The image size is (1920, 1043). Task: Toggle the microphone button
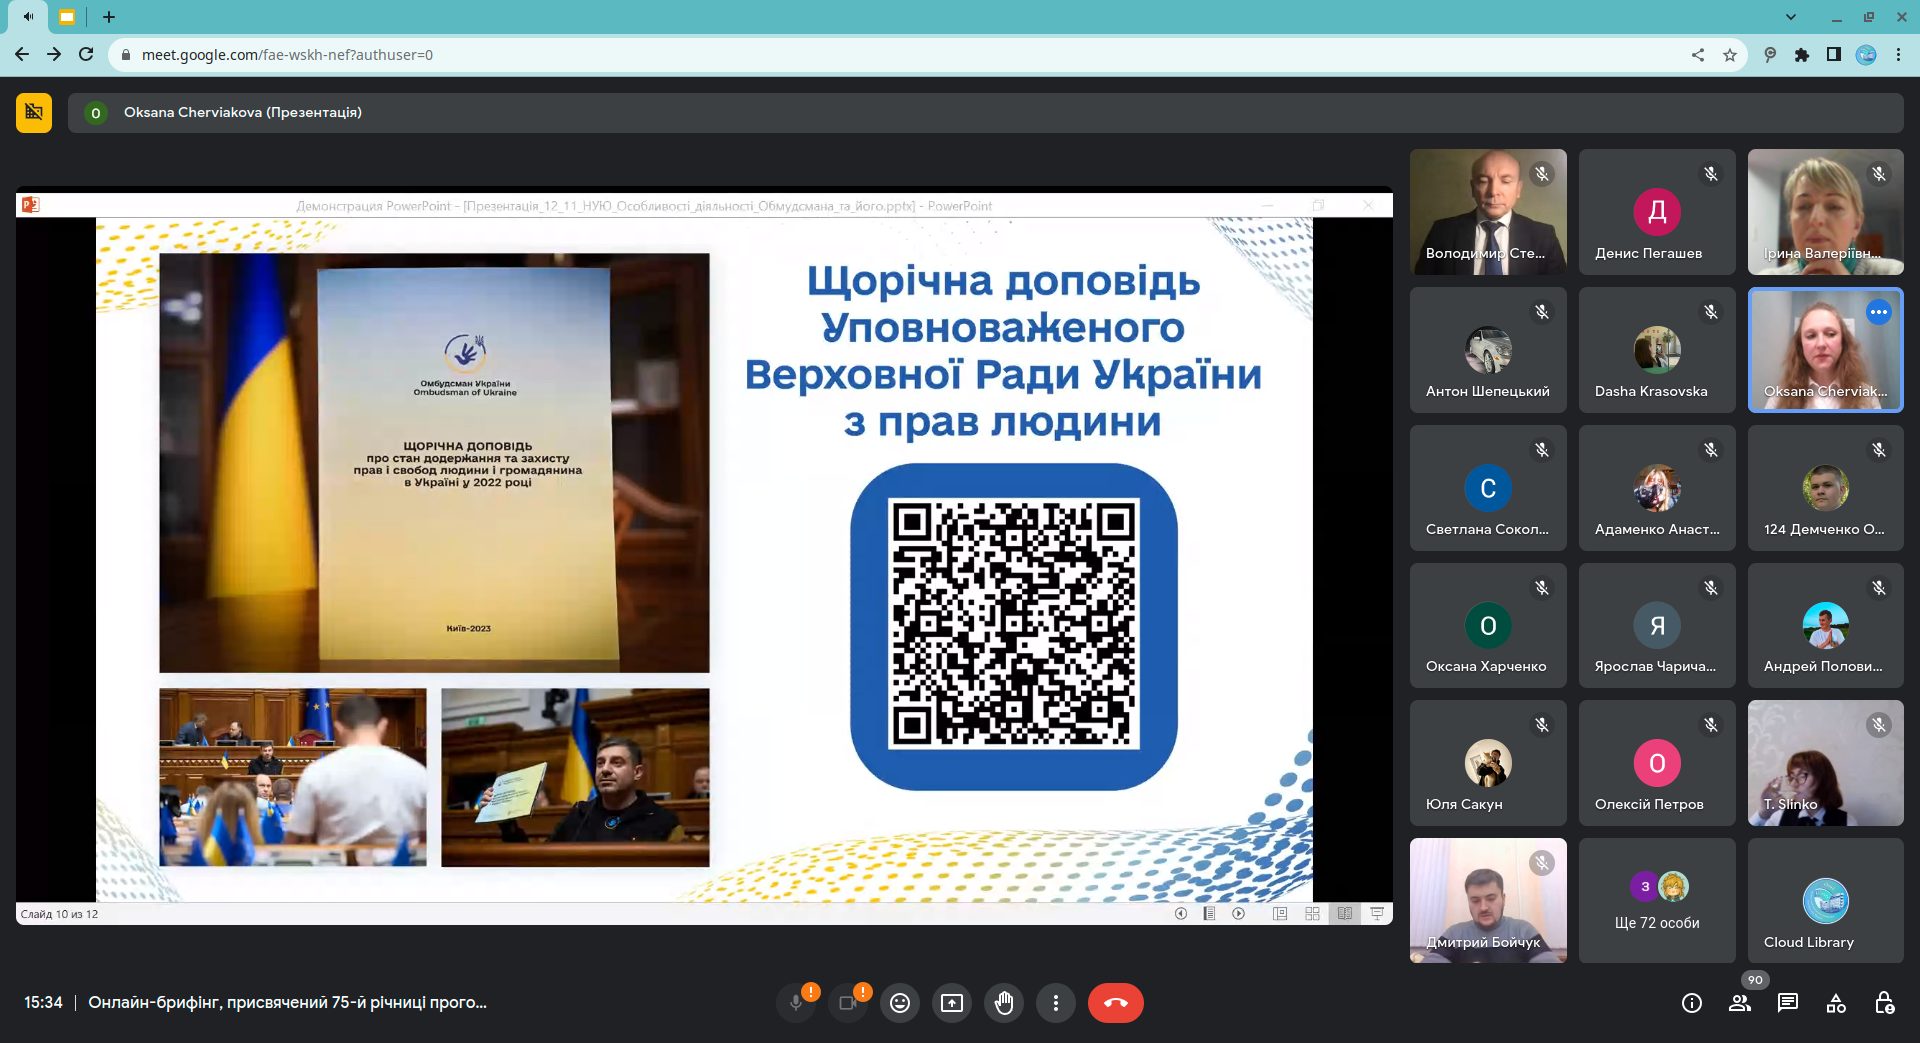797,1003
